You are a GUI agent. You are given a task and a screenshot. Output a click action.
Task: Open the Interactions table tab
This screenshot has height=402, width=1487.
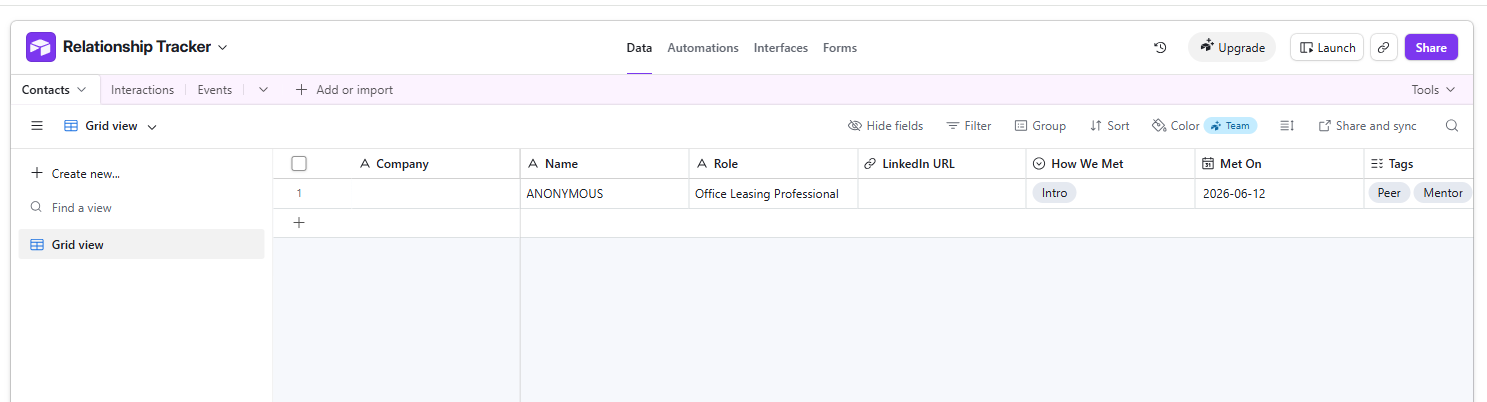[142, 89]
